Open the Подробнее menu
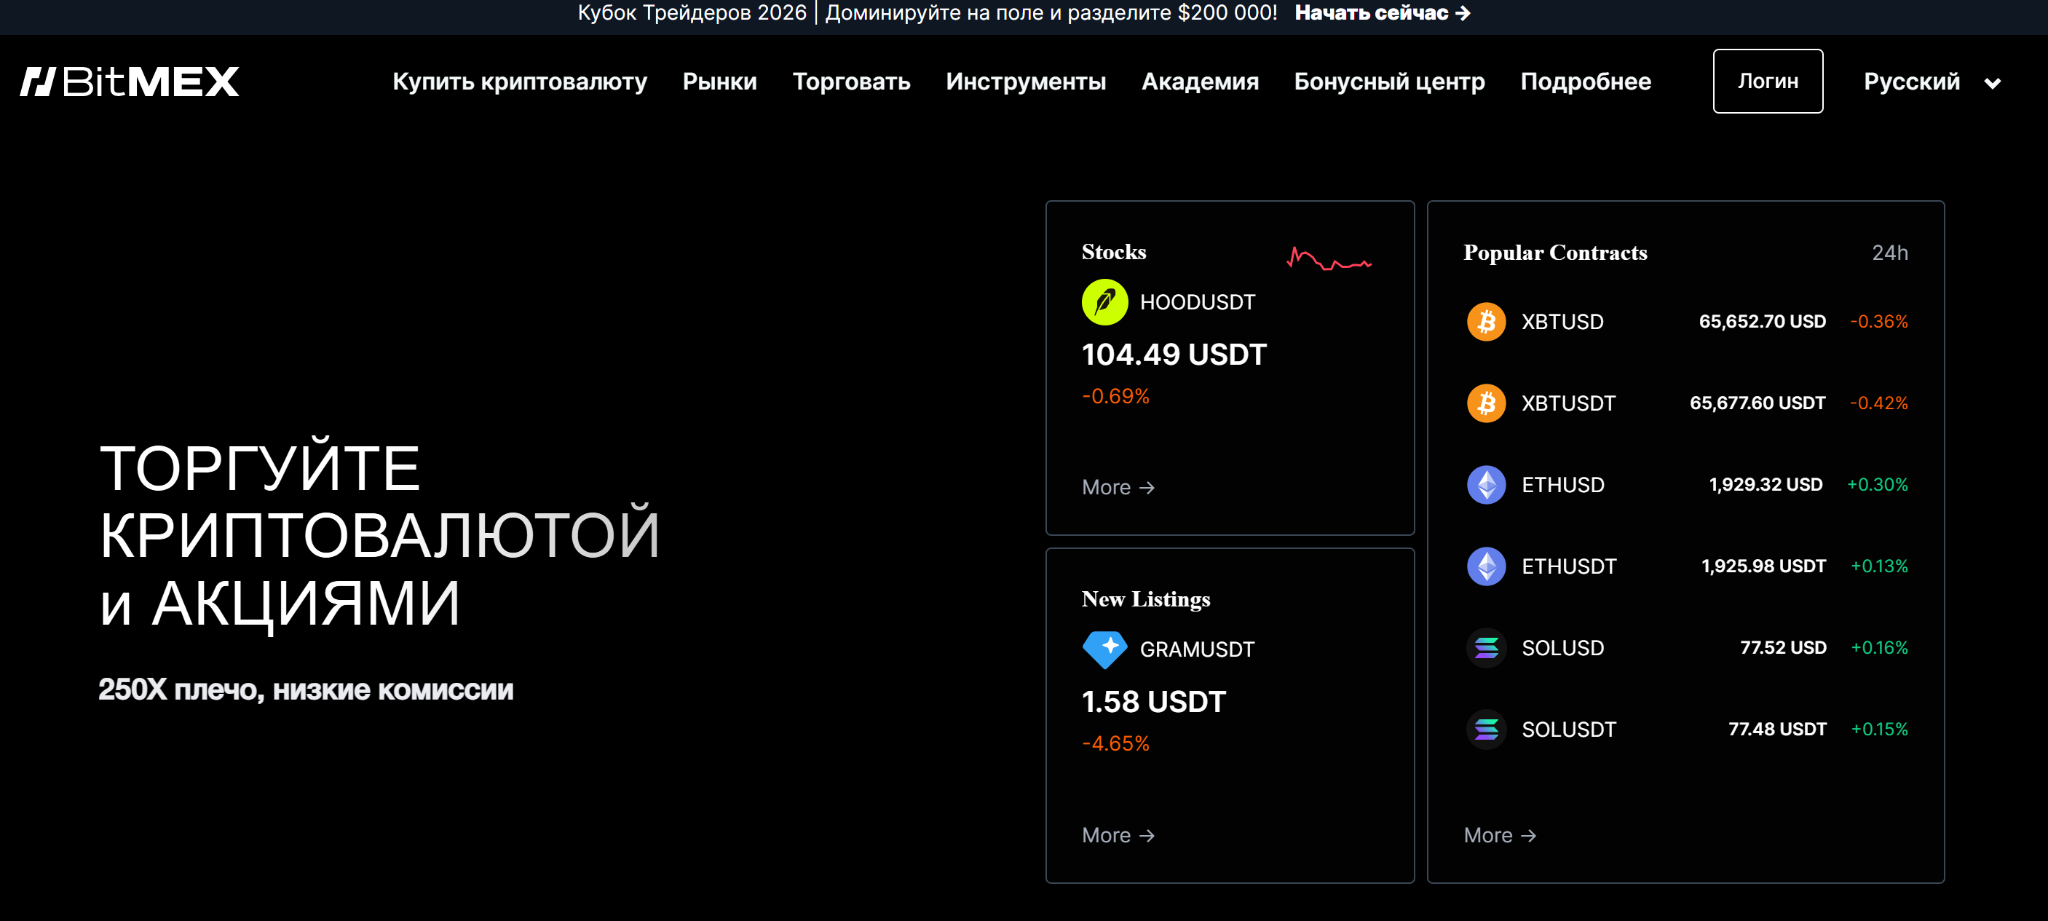The image size is (2048, 921). pyautogui.click(x=1586, y=82)
